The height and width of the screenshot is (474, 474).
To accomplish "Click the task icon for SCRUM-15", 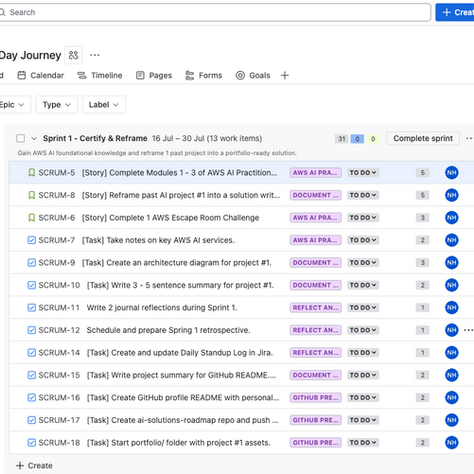I will pyautogui.click(x=32, y=375).
